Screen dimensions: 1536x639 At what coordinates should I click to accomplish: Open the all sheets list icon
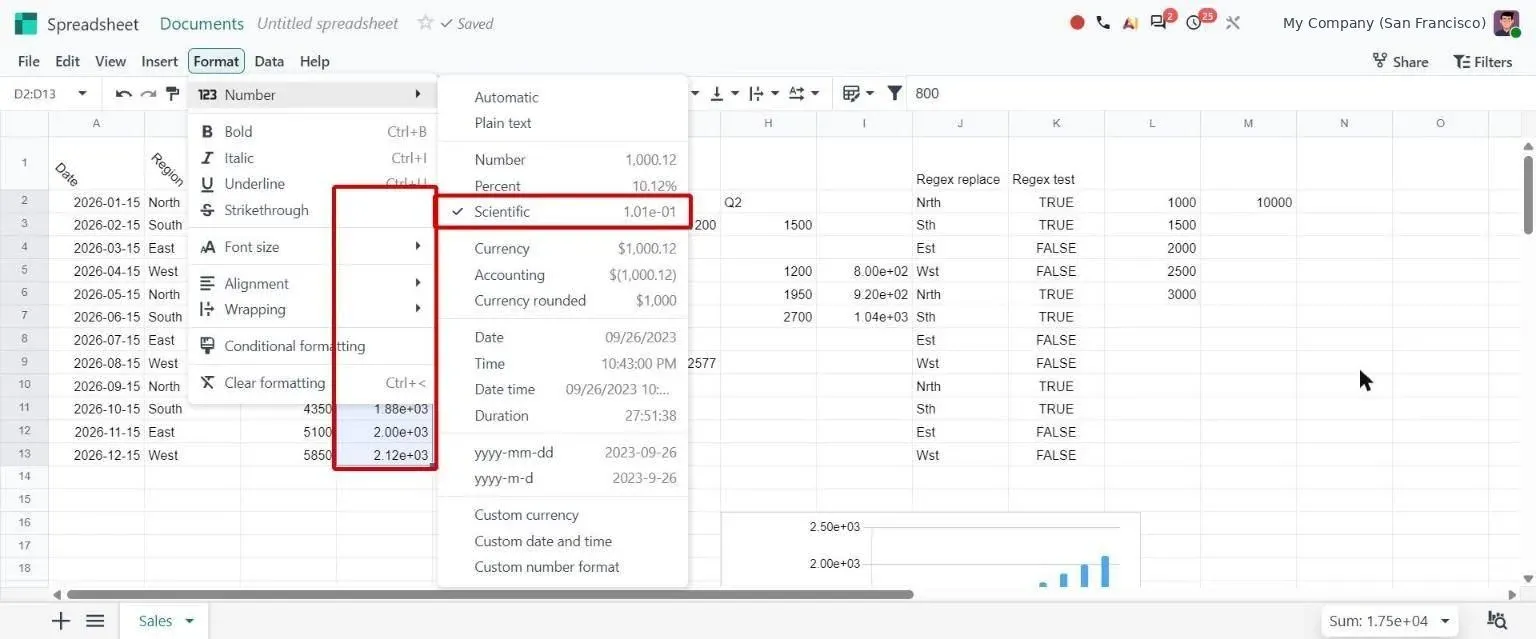click(x=95, y=621)
